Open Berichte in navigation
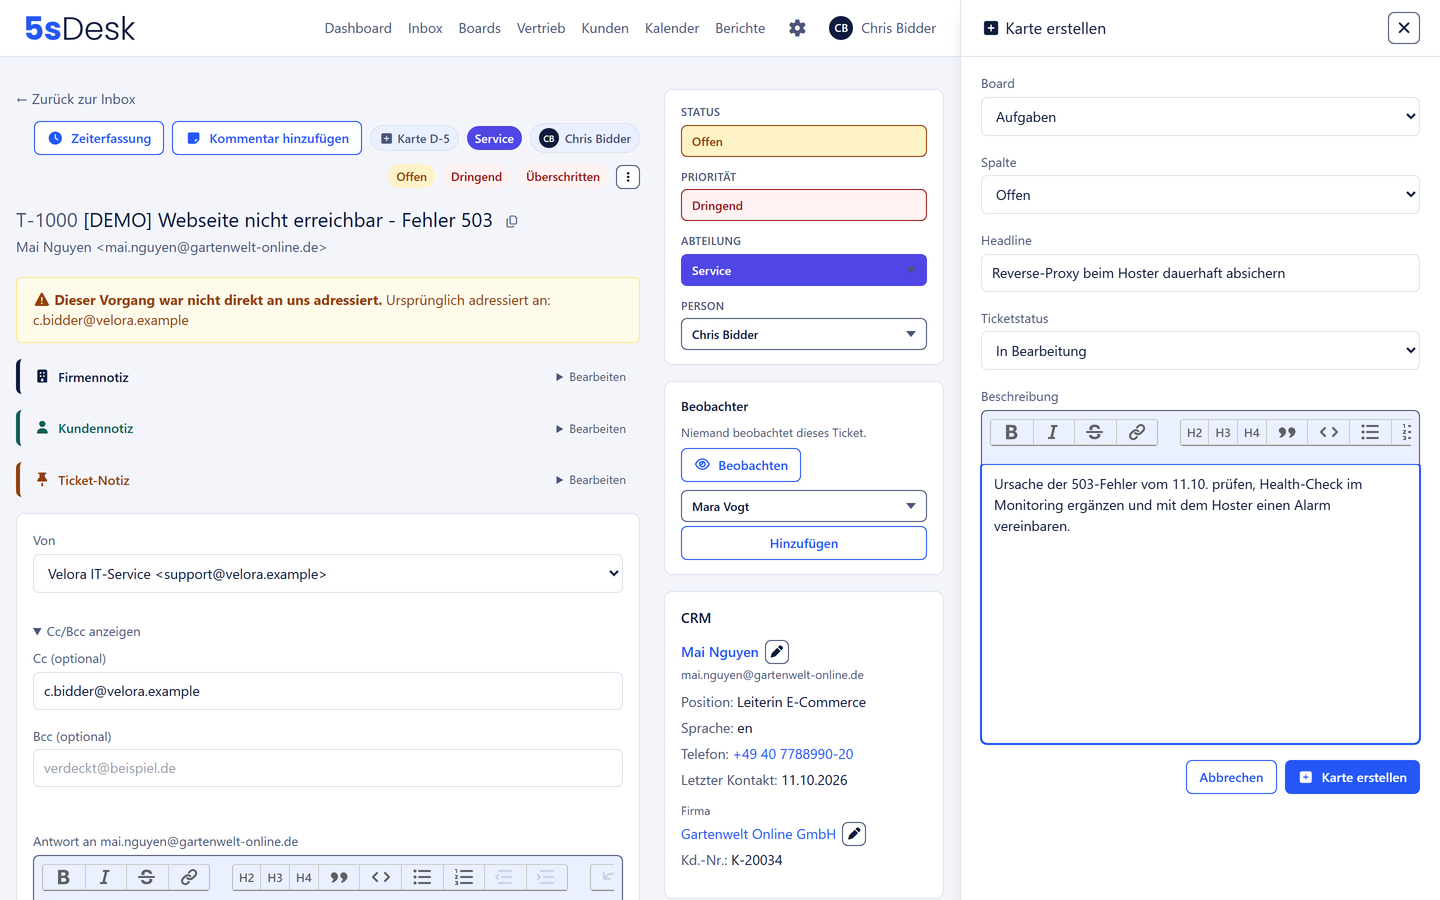Image resolution: width=1440 pixels, height=900 pixels. pyautogui.click(x=740, y=28)
